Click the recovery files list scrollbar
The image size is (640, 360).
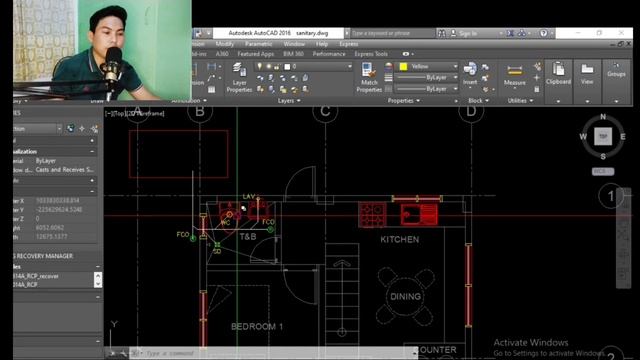(x=98, y=280)
